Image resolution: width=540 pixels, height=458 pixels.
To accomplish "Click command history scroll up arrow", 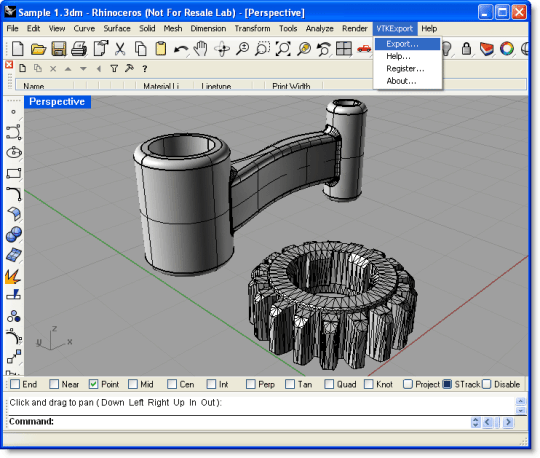I will [x=520, y=401].
